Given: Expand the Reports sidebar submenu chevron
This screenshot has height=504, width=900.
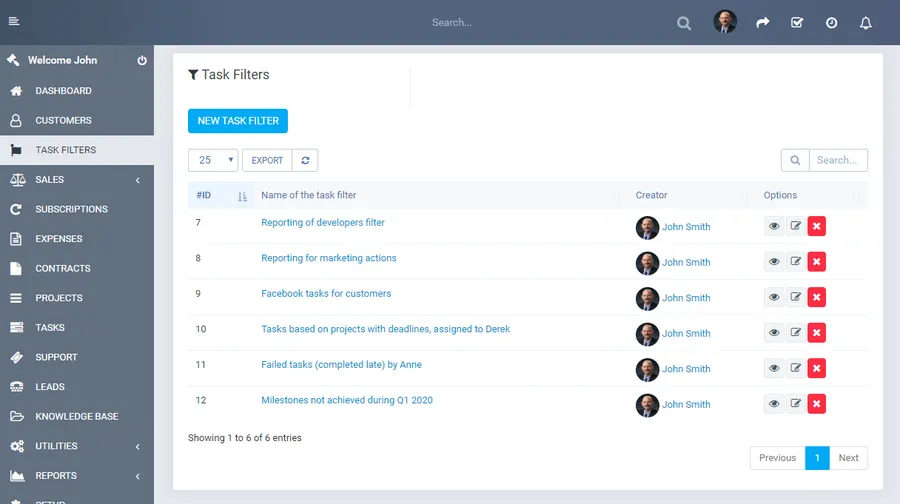Looking at the screenshot, I should pyautogui.click(x=138, y=476).
